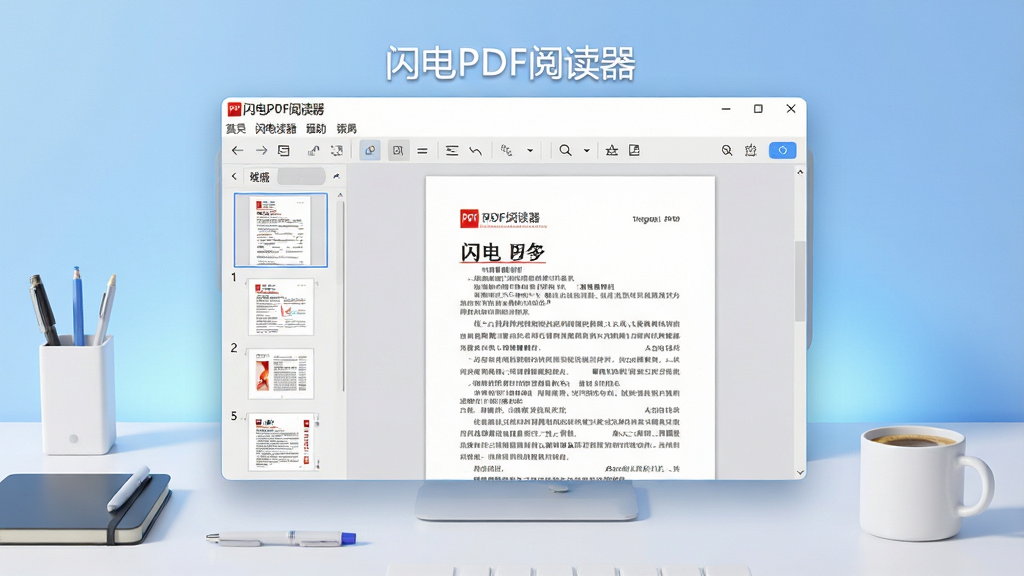Click the star bookmark icon
Viewport: 1024px width, 576px height.
pyautogui.click(x=612, y=151)
